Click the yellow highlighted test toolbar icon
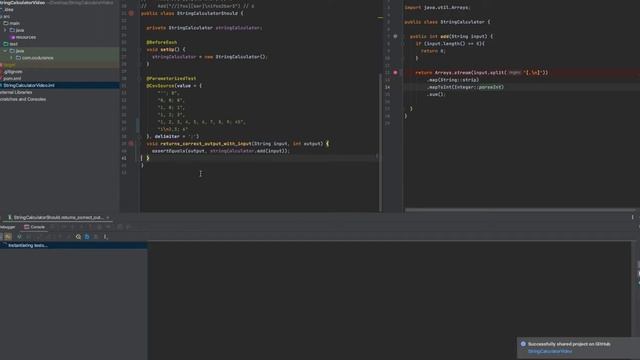 click(8, 237)
